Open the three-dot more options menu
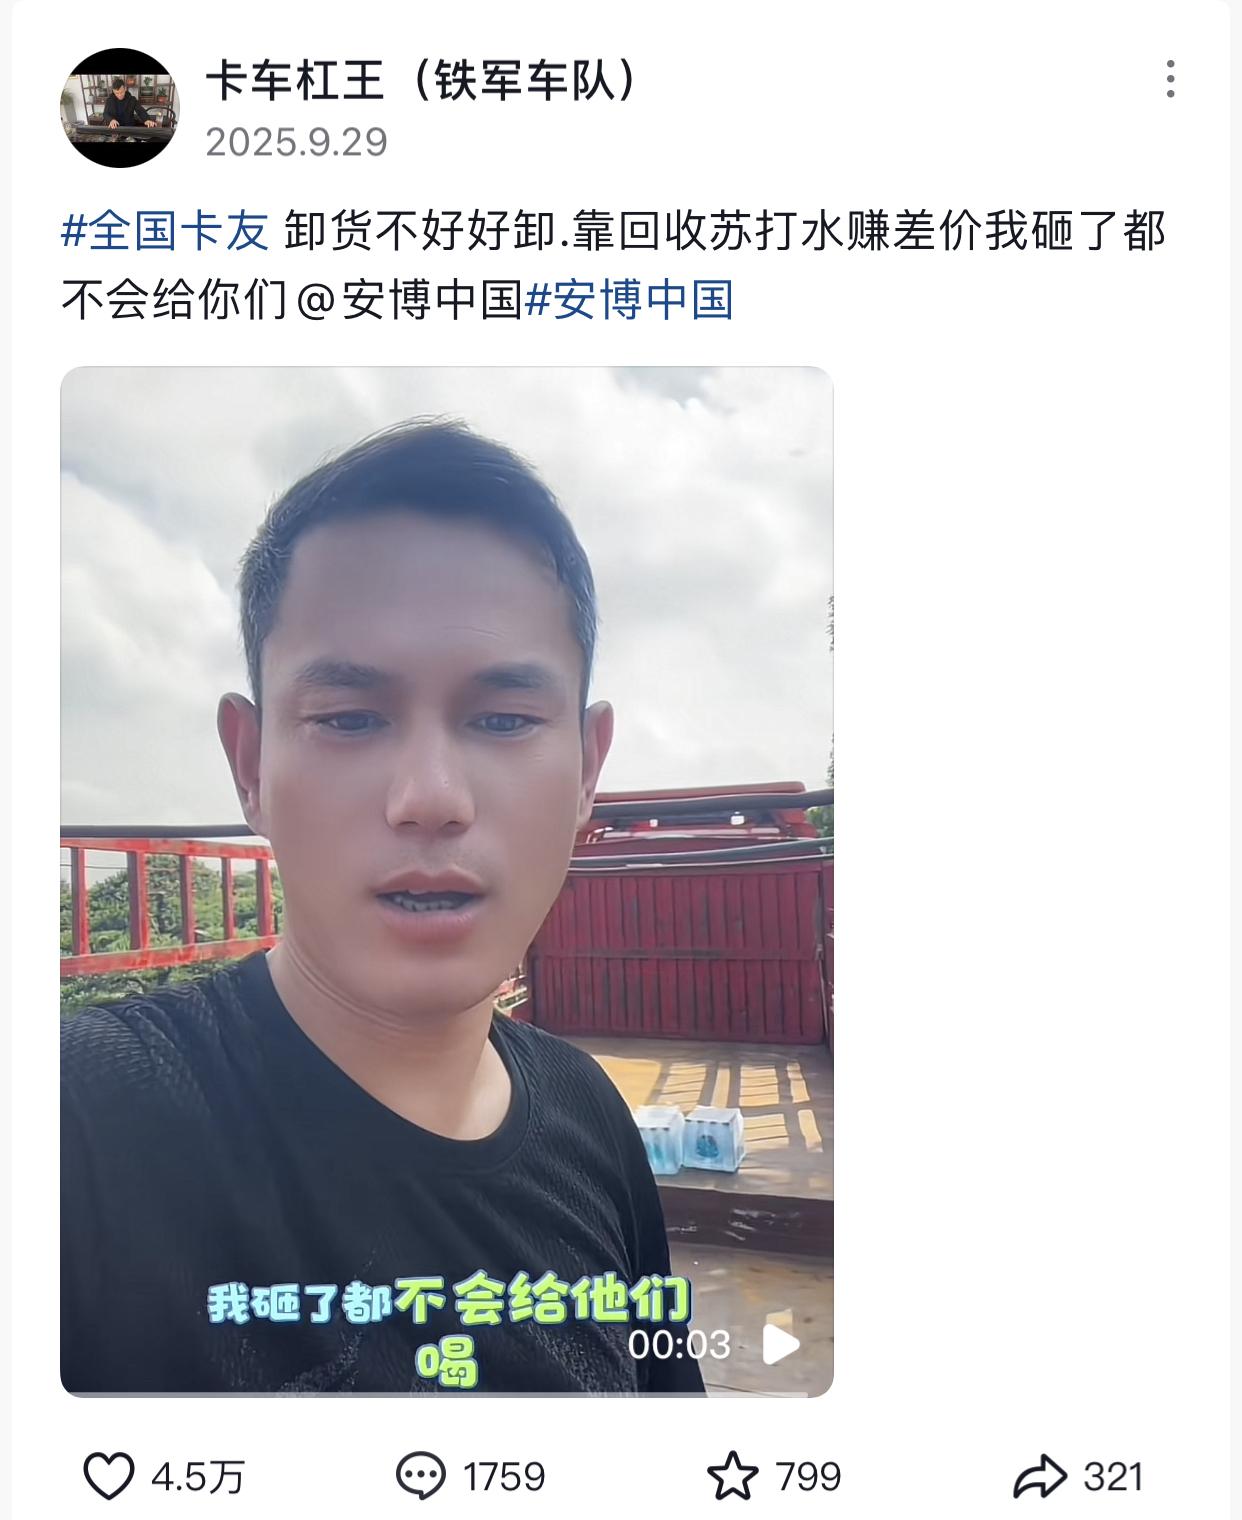Screen dimensions: 1242x1520 (x=1170, y=79)
